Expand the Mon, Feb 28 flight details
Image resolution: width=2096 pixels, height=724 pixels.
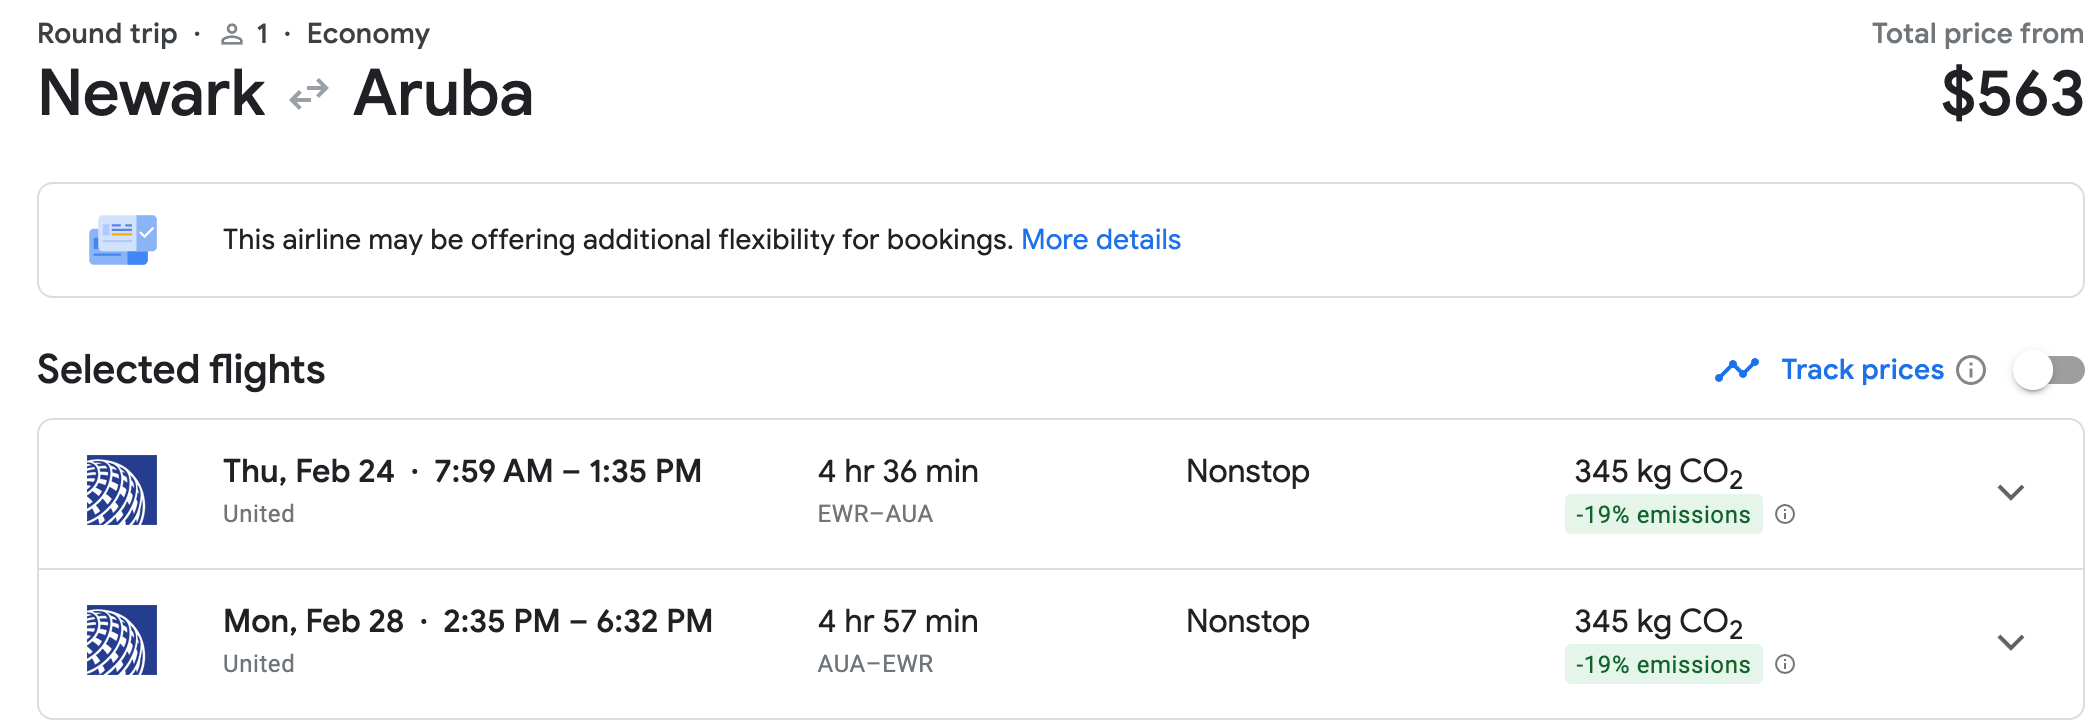point(2011,642)
